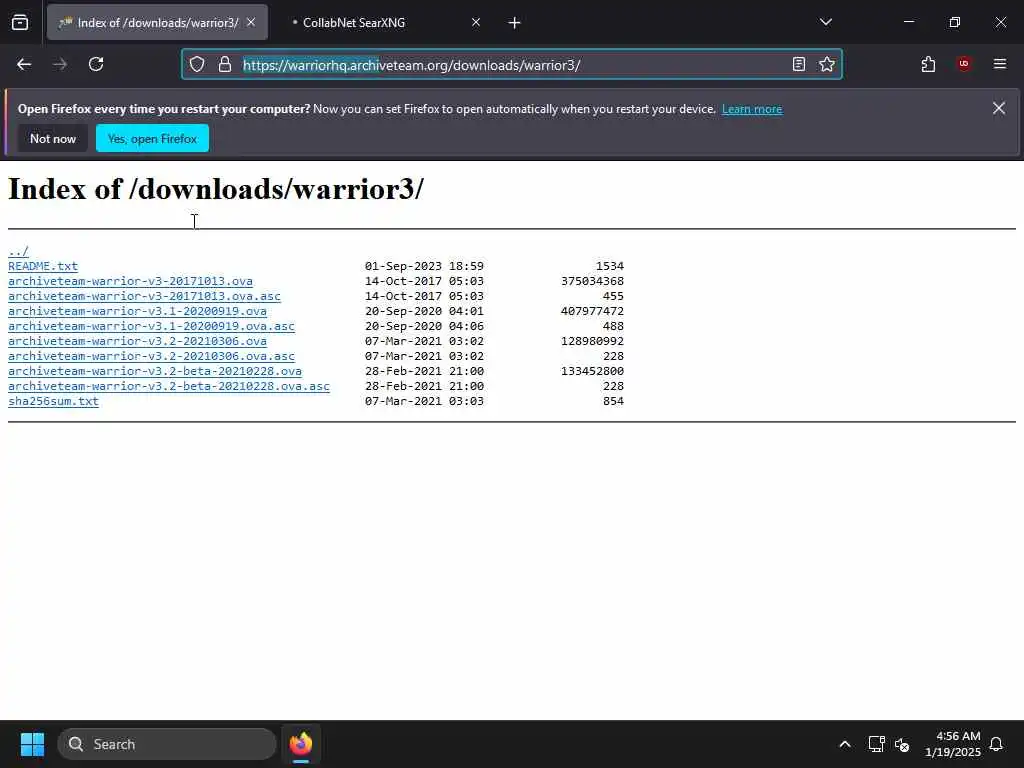Open the uBlock Origin extension icon
This screenshot has width=1024, height=768.
pyautogui.click(x=964, y=64)
